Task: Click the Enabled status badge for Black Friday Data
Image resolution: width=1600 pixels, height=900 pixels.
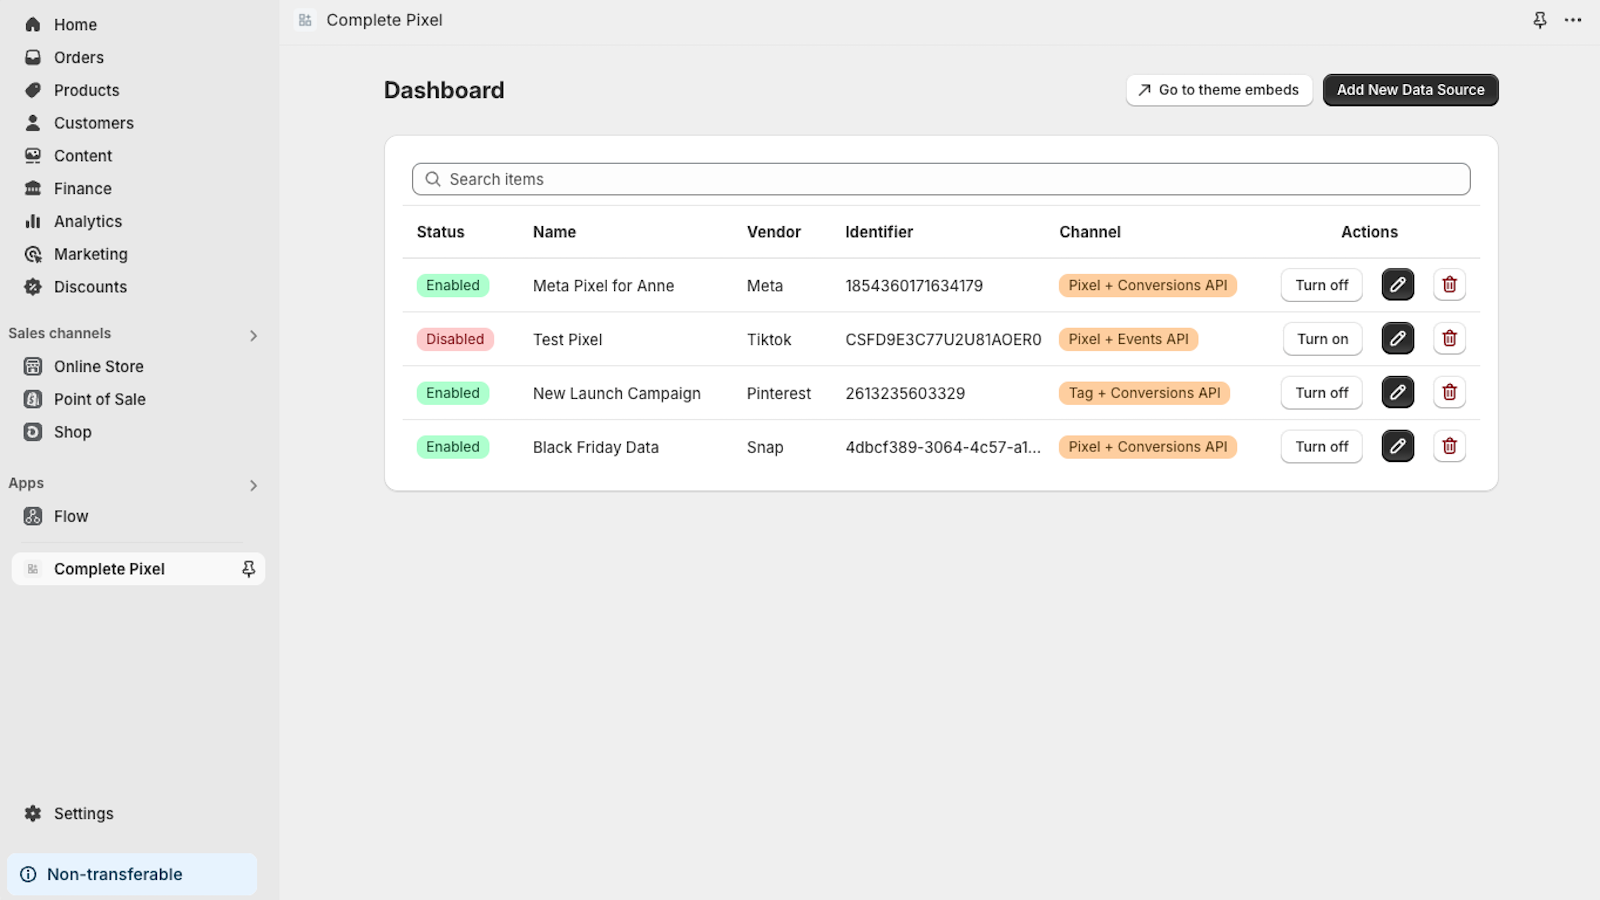Action: tap(452, 446)
